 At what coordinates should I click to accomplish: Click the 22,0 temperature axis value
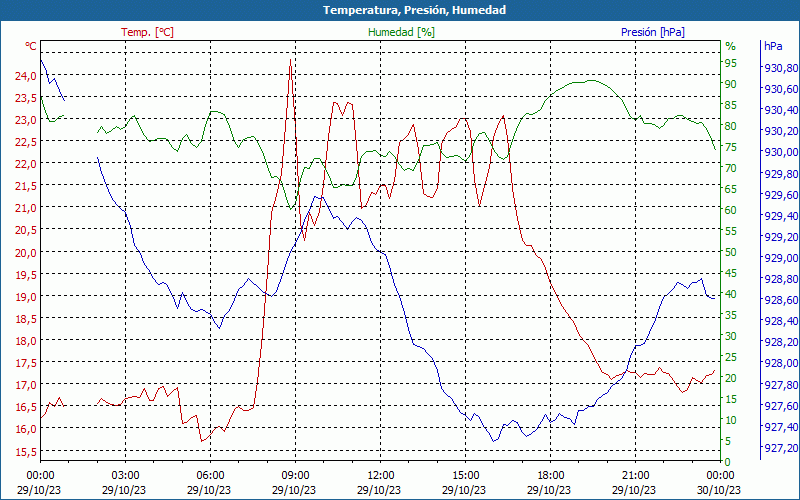click(26, 164)
